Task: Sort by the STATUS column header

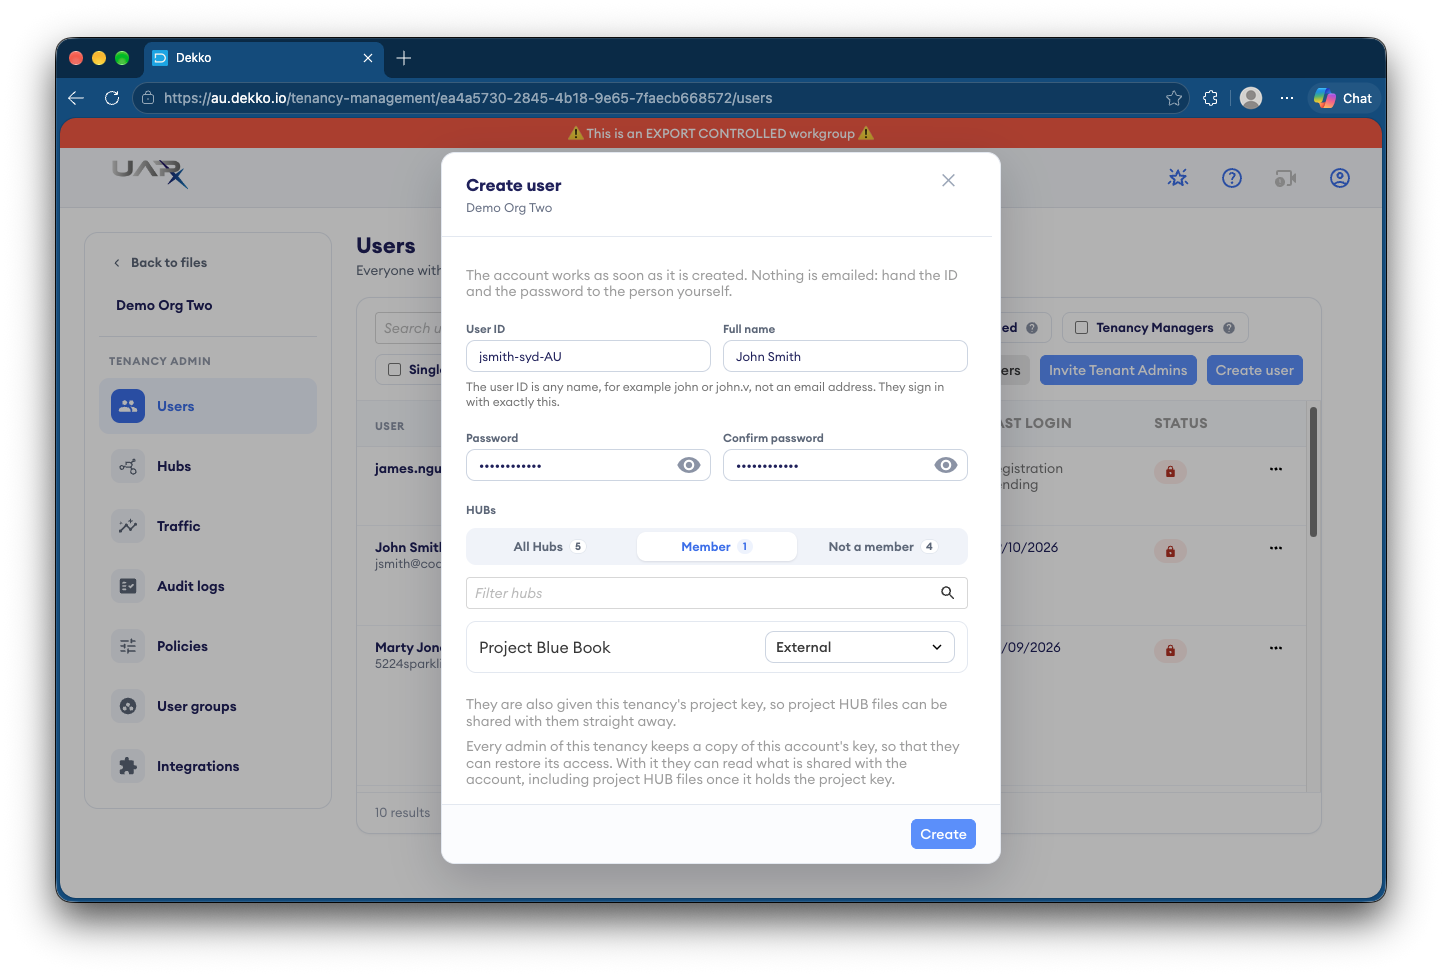Action: (x=1181, y=423)
